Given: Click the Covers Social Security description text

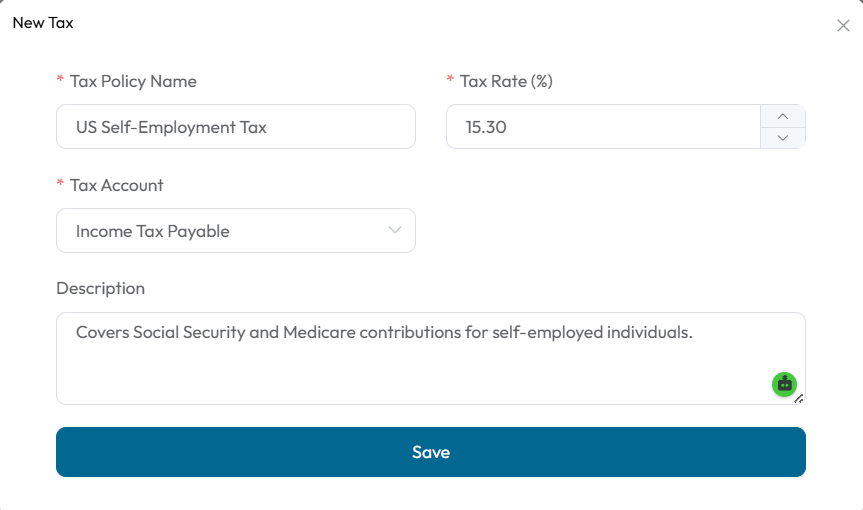Looking at the screenshot, I should click(x=384, y=332).
